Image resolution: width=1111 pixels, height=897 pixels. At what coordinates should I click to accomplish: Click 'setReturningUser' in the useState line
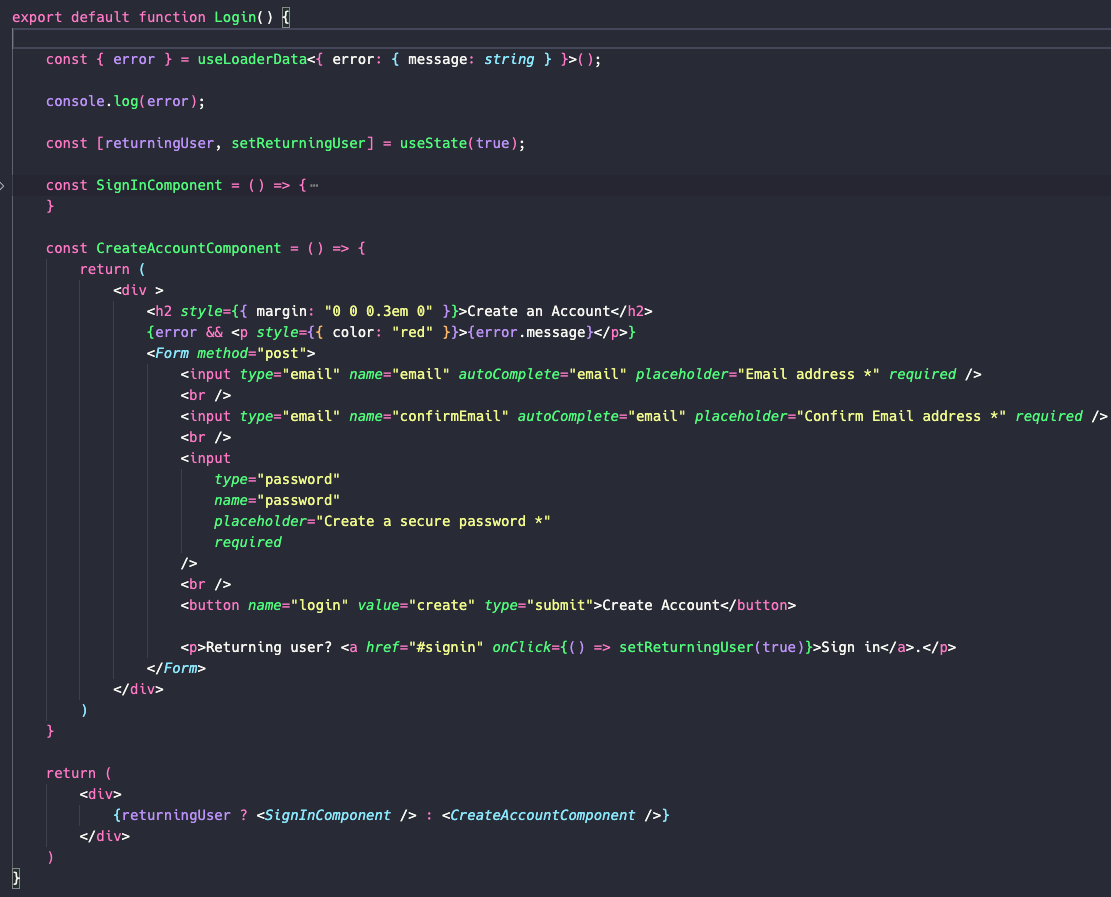tap(298, 143)
